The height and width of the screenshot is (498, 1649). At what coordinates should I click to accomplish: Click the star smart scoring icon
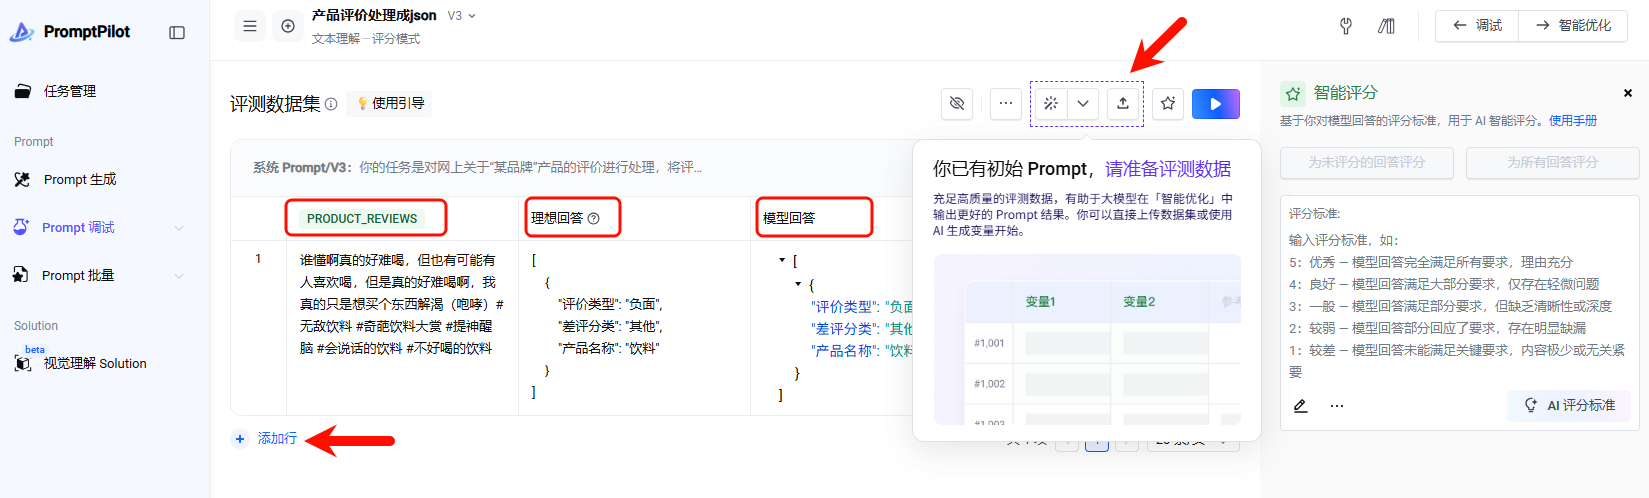tap(1168, 103)
